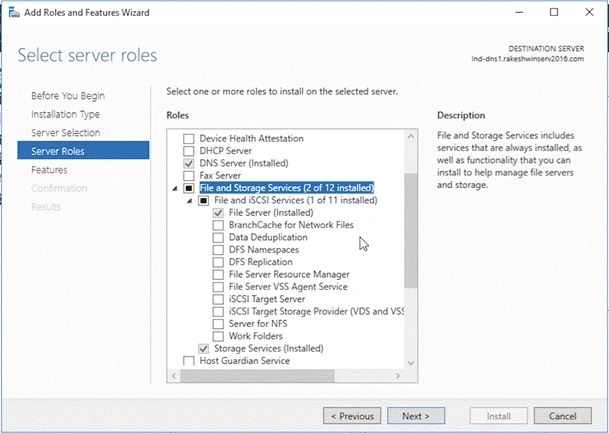
Task: Select the Server for NFS label
Action: (x=258, y=324)
